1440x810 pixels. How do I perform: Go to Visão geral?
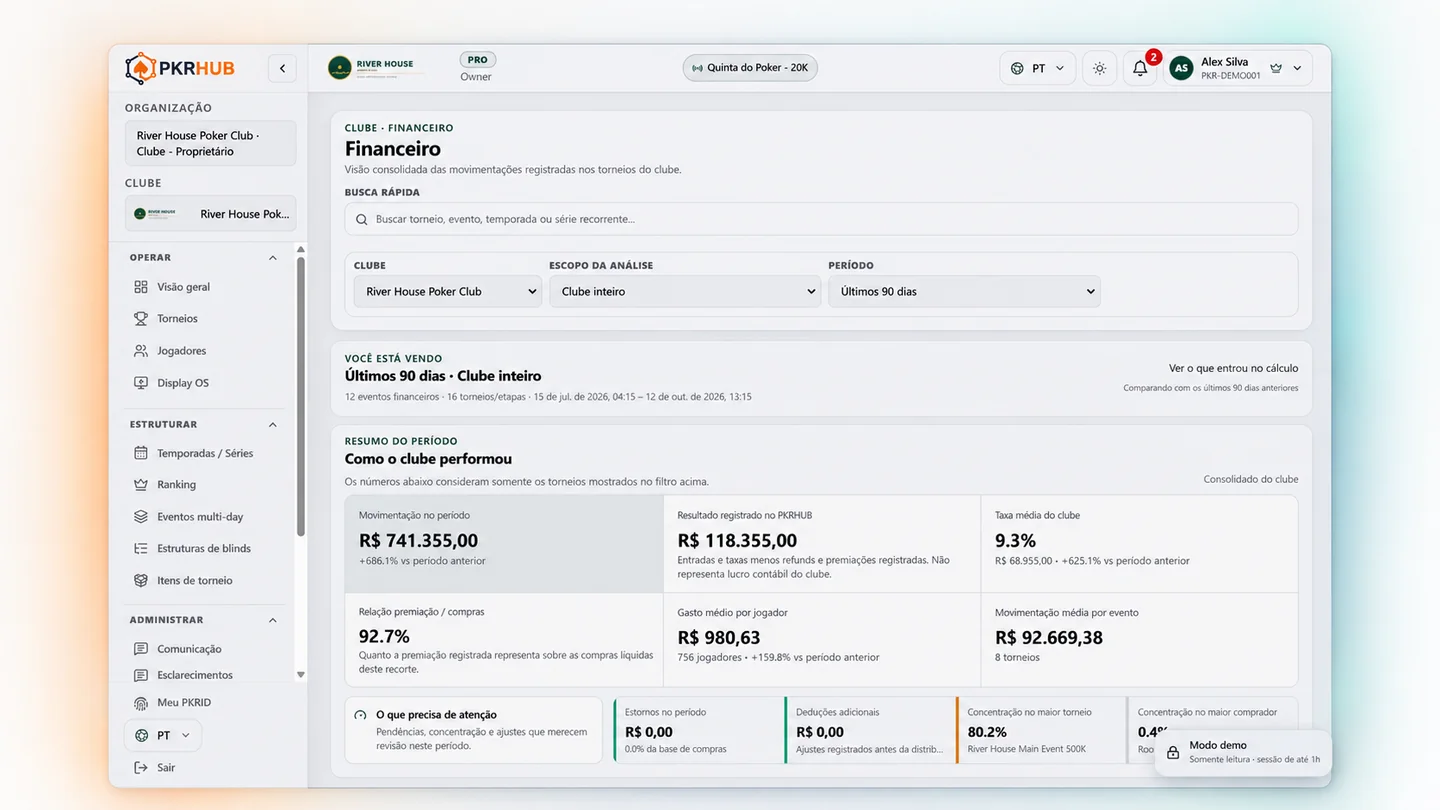tap(183, 287)
